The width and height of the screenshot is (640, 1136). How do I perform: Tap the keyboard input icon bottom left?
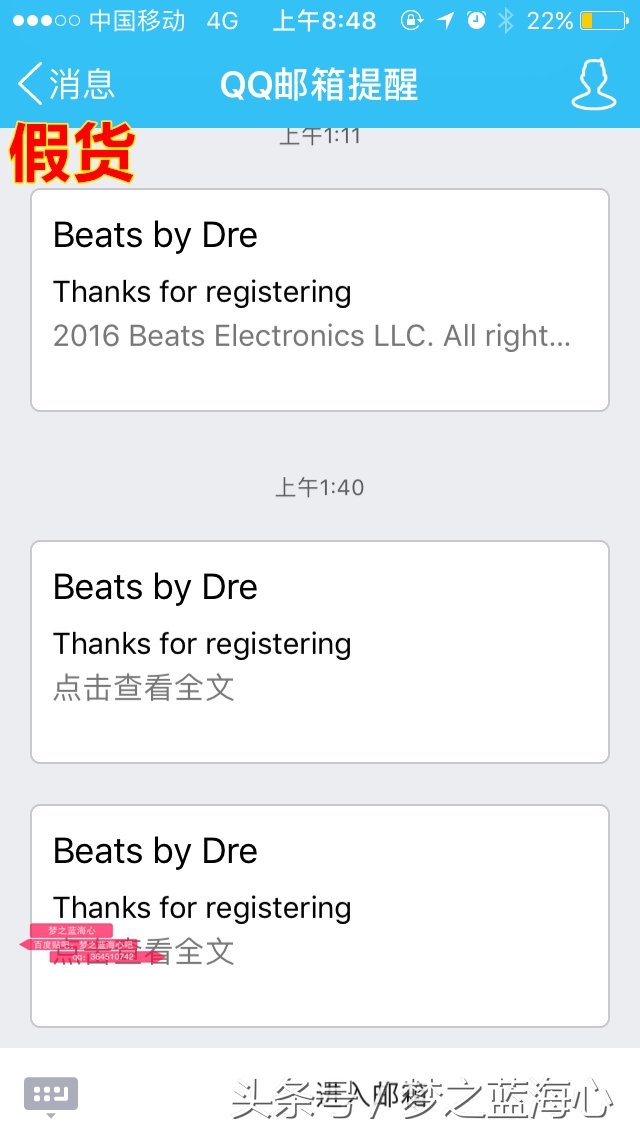pos(49,1094)
